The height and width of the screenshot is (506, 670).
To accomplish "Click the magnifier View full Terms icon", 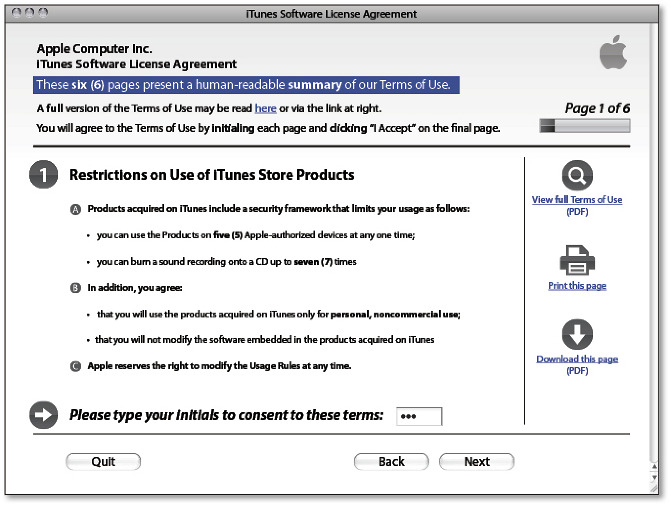I will (577, 175).
